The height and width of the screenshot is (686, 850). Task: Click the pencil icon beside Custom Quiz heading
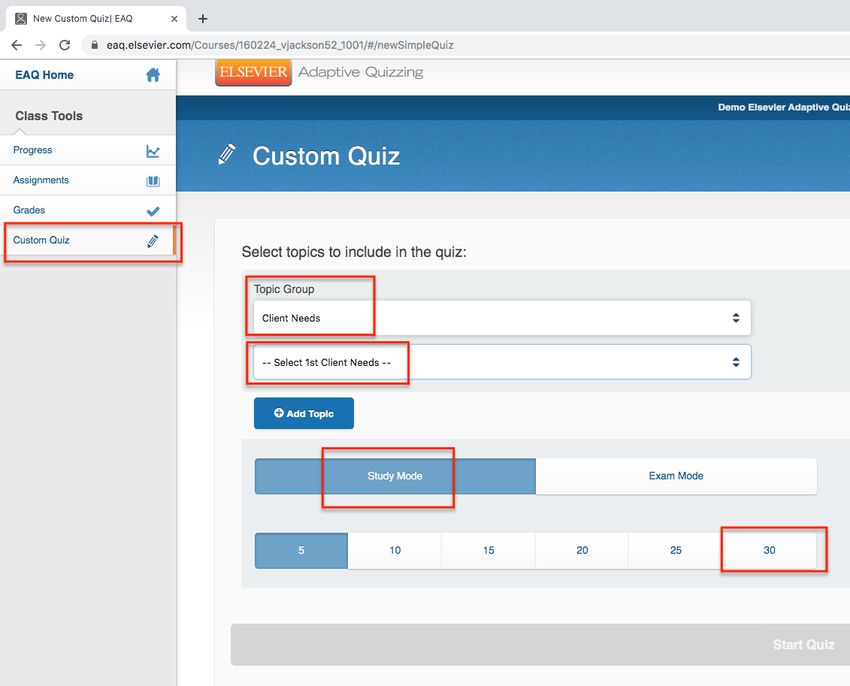(227, 155)
